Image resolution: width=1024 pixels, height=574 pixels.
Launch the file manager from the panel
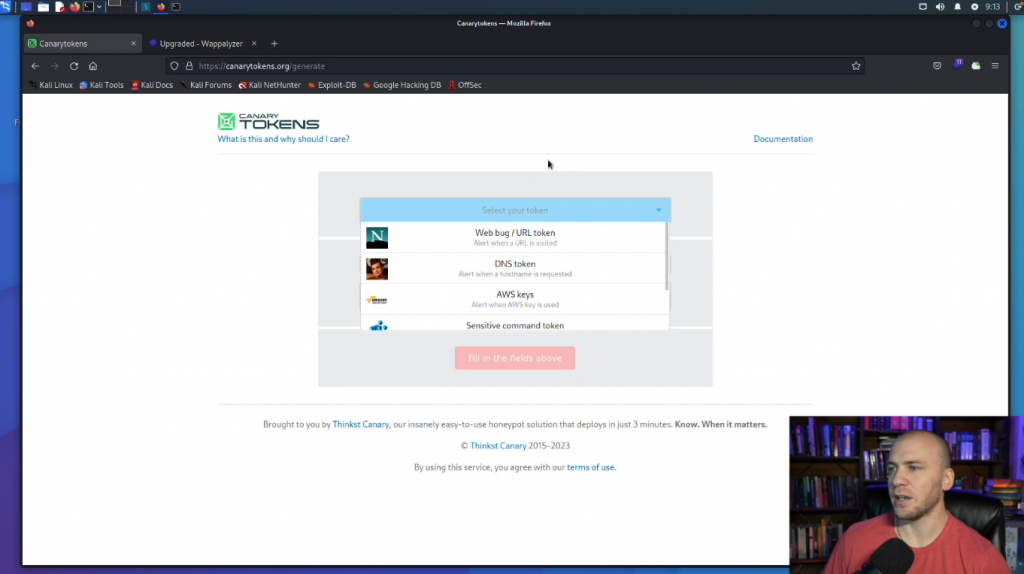pos(43,7)
